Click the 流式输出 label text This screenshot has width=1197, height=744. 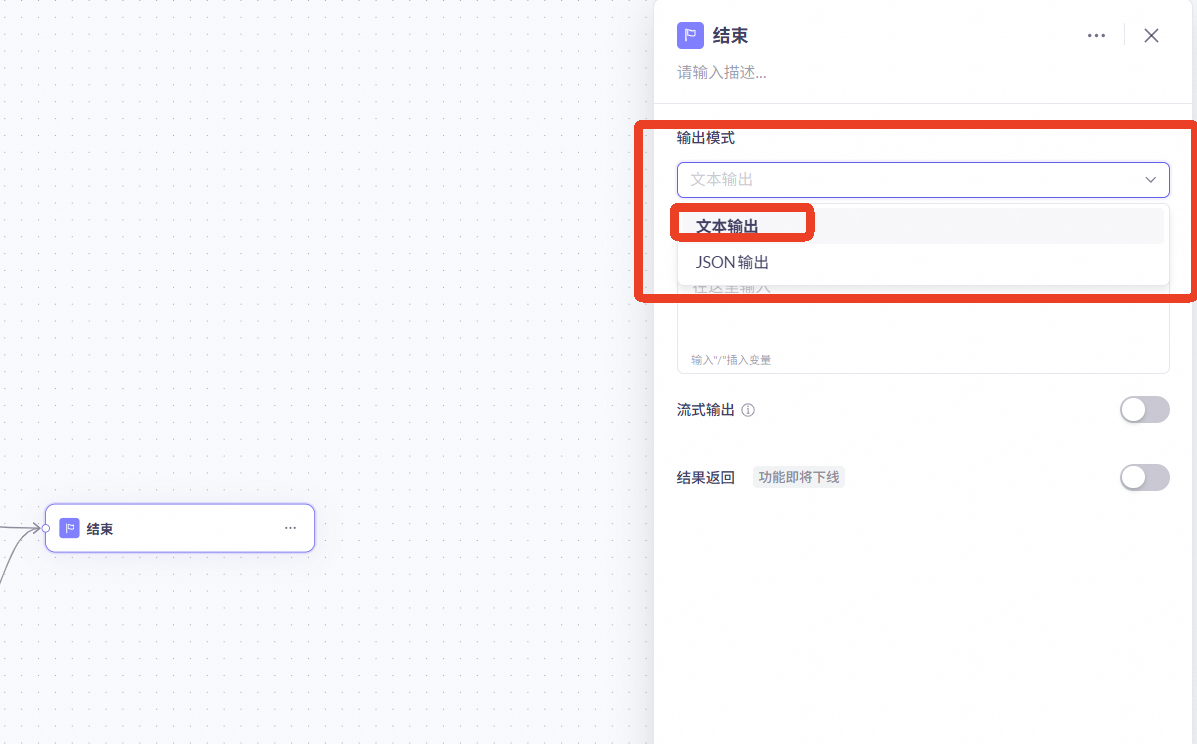click(x=705, y=411)
